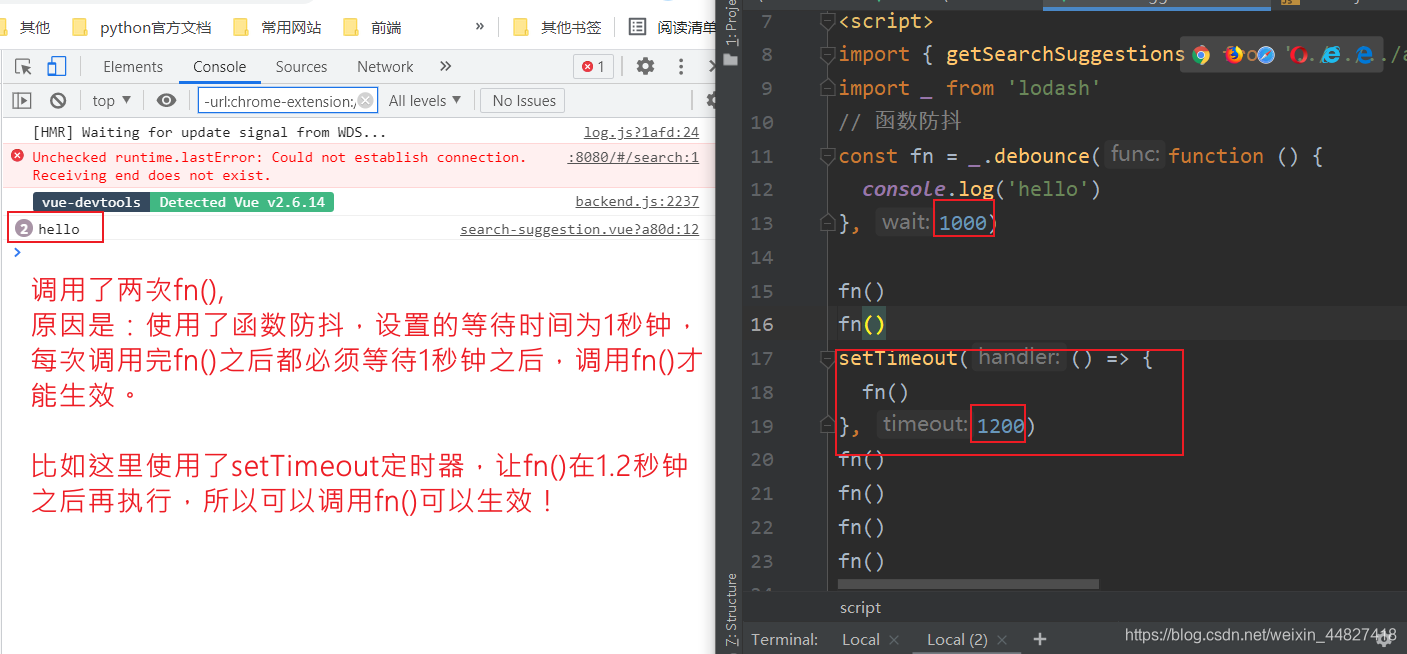Open :8080/#/search:1 source link
Viewport: 1407px width, 654px height.
pyautogui.click(x=633, y=157)
